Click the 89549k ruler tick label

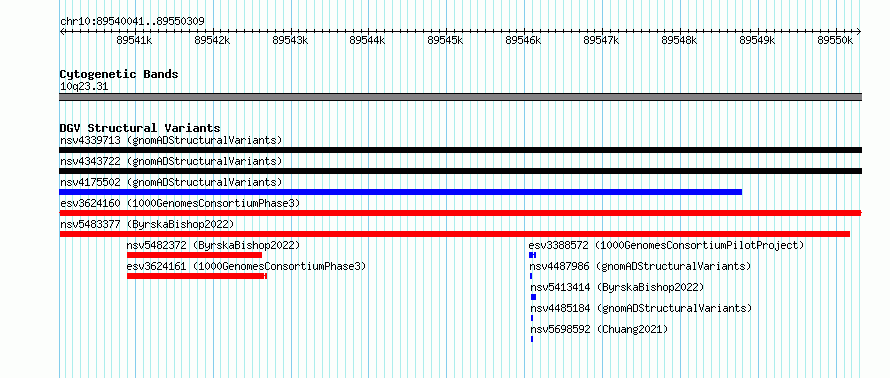pyautogui.click(x=757, y=40)
